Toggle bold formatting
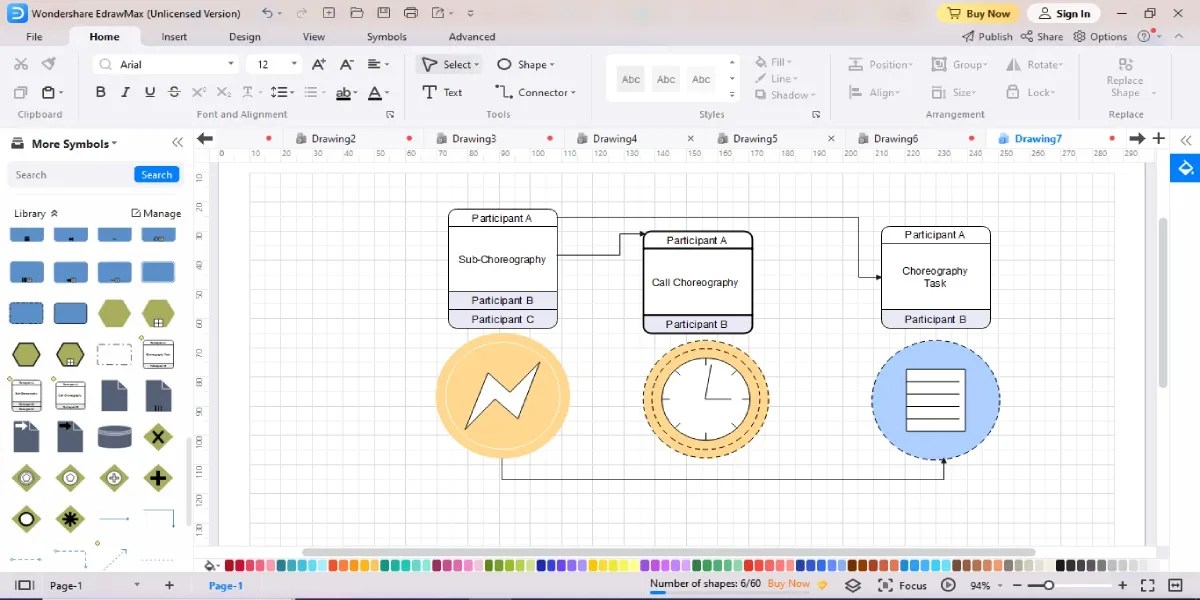1200x600 pixels. [99, 91]
